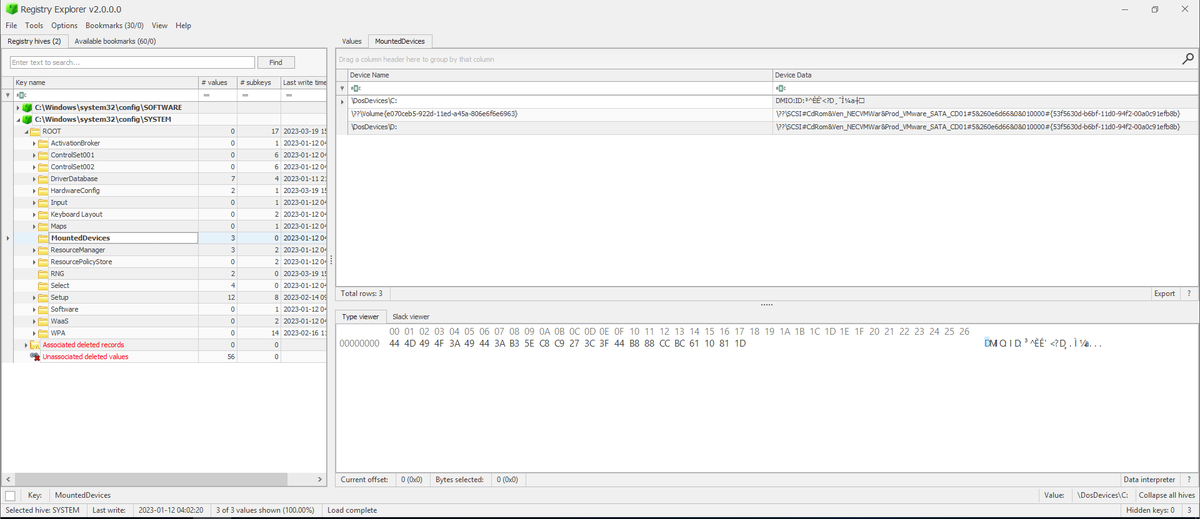
Task: Select the Type viewer tab
Action: pyautogui.click(x=361, y=317)
